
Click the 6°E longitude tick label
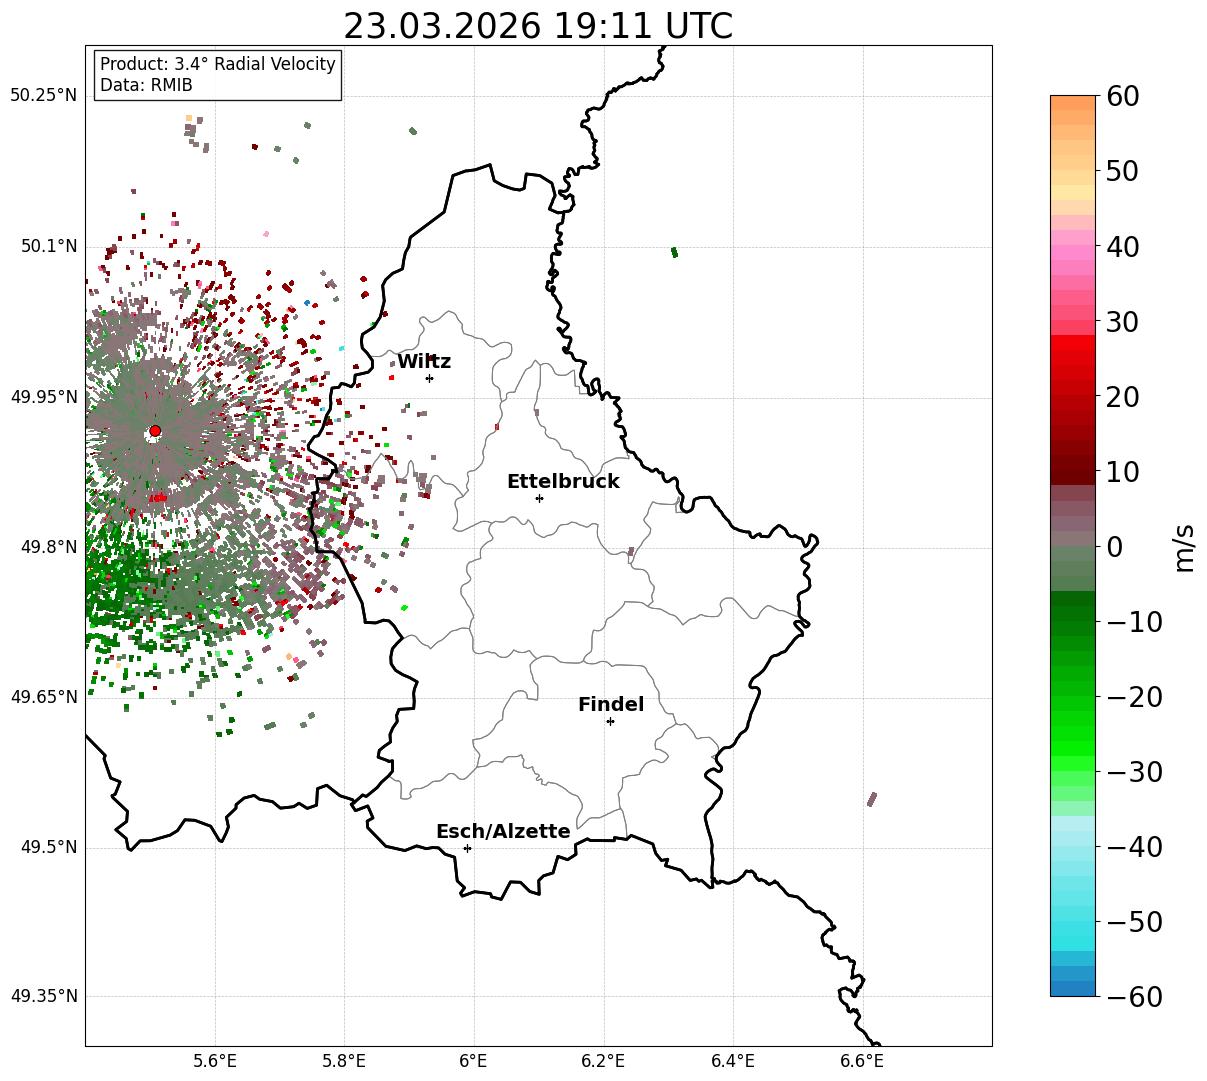point(474,1062)
